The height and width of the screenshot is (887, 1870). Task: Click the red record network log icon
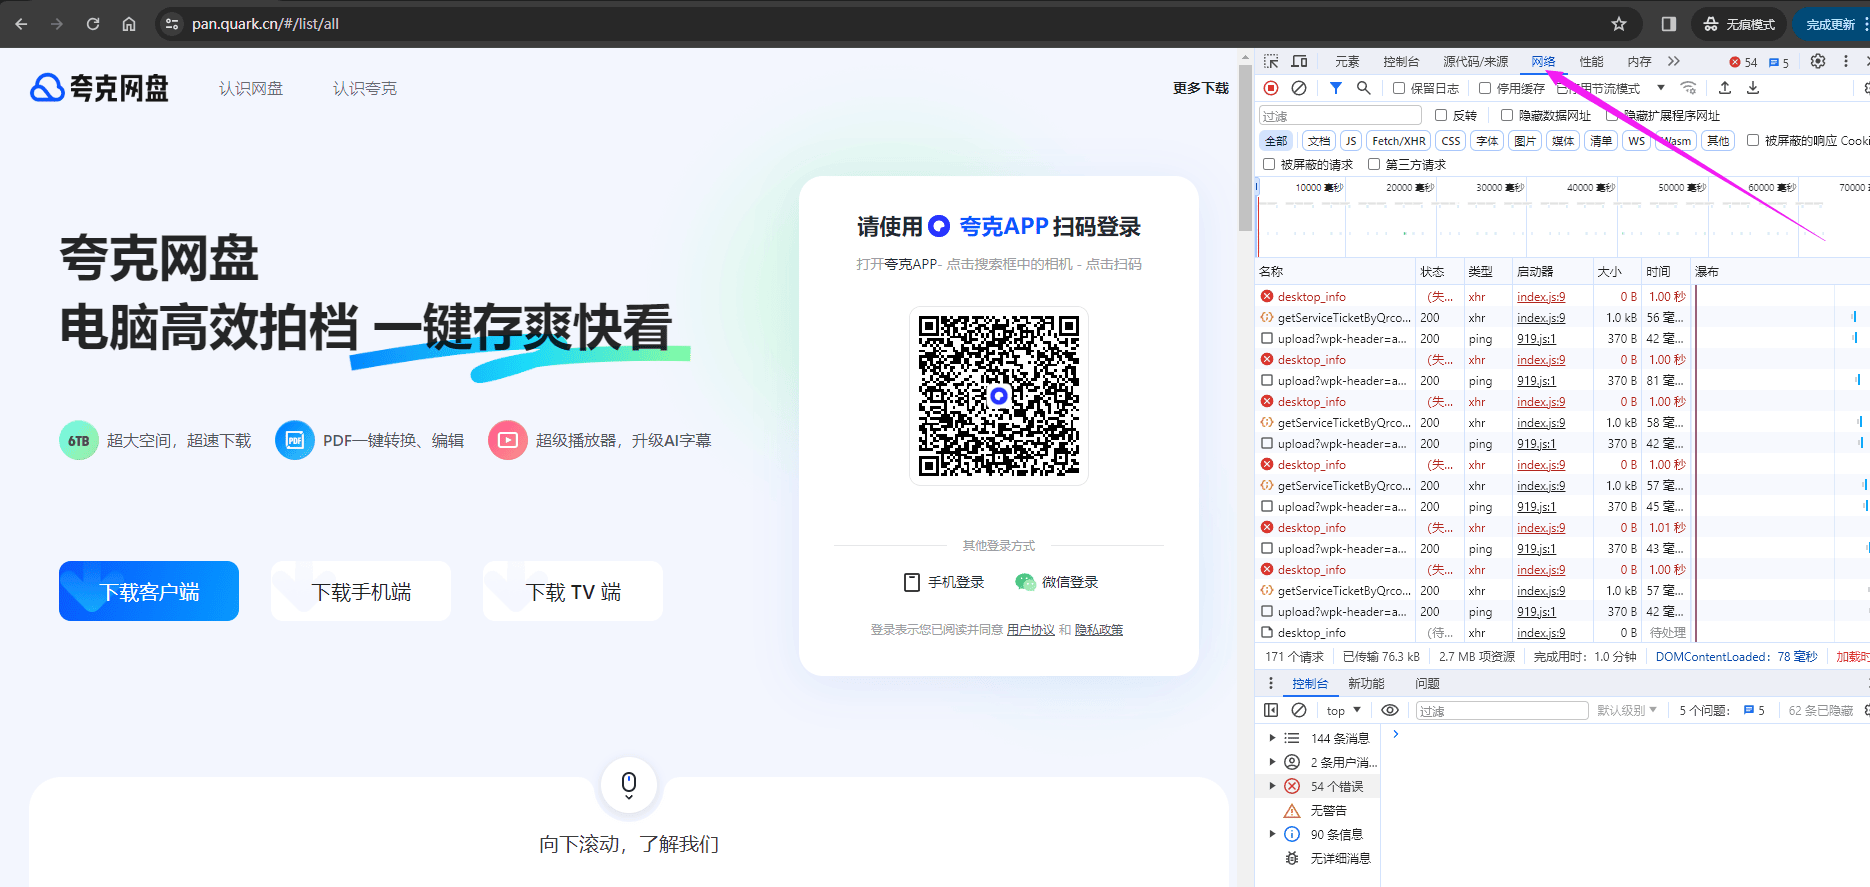point(1271,88)
